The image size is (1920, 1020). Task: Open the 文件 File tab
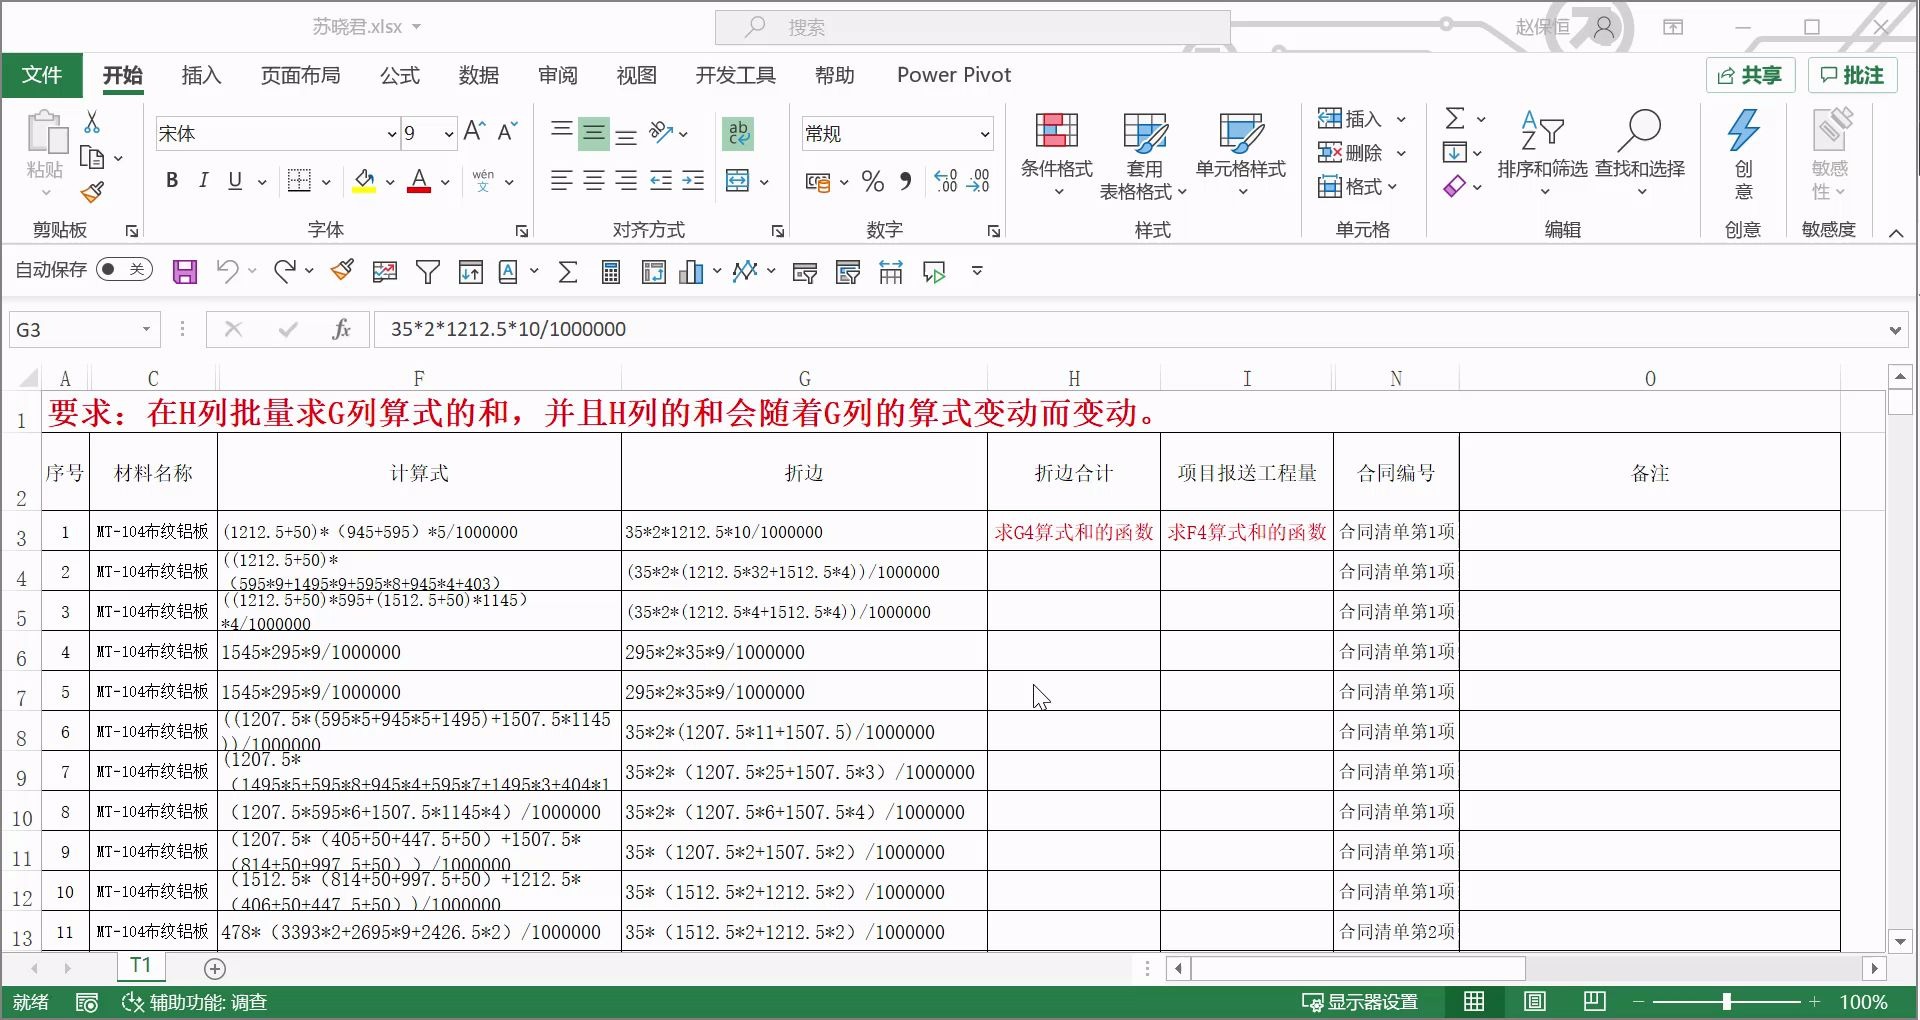click(42, 75)
